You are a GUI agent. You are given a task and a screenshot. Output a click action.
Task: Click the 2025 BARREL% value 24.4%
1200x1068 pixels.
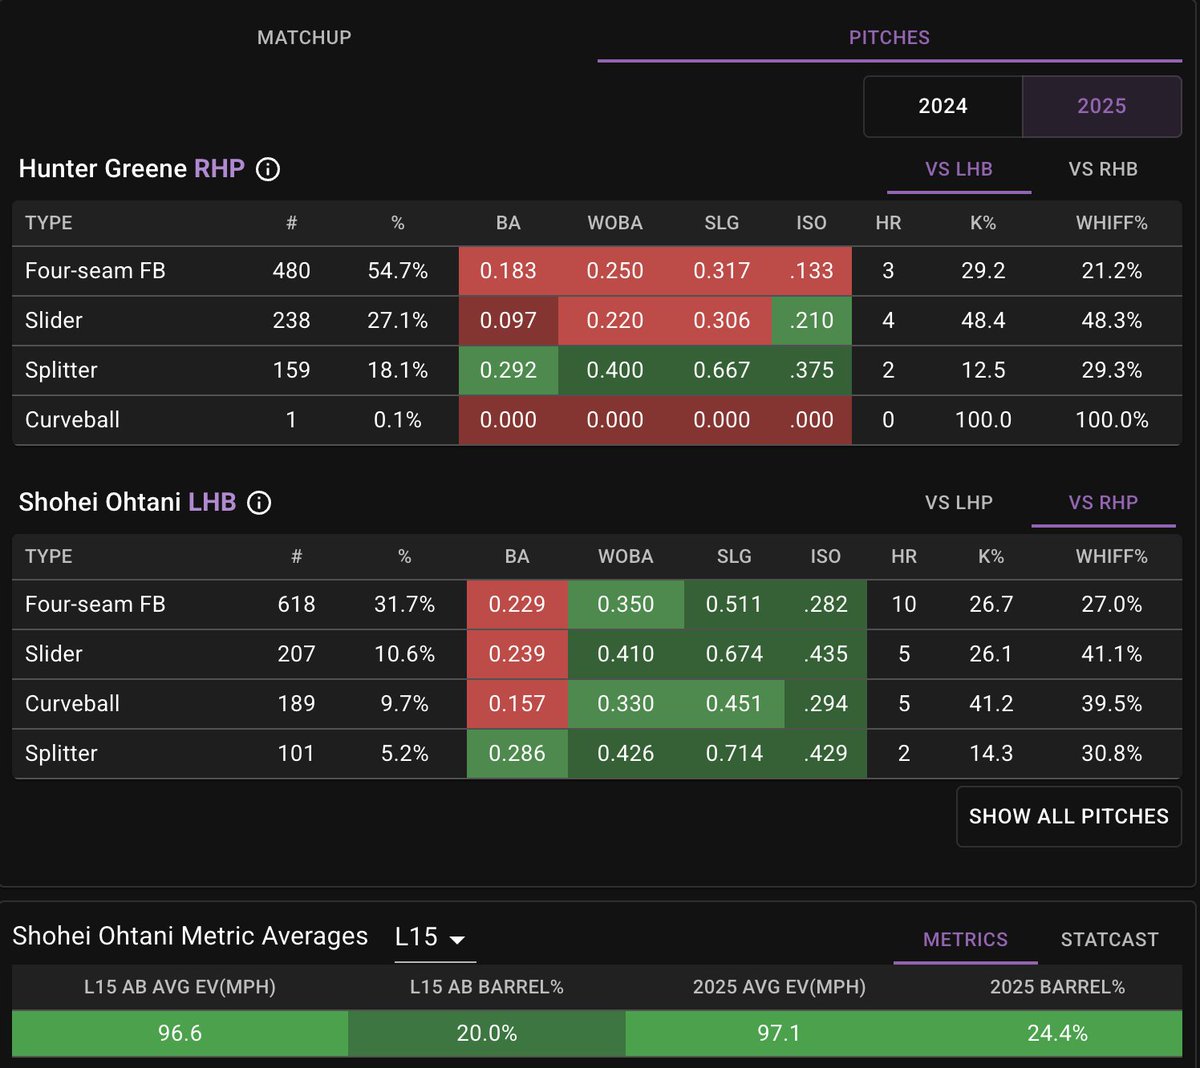(x=1057, y=1033)
